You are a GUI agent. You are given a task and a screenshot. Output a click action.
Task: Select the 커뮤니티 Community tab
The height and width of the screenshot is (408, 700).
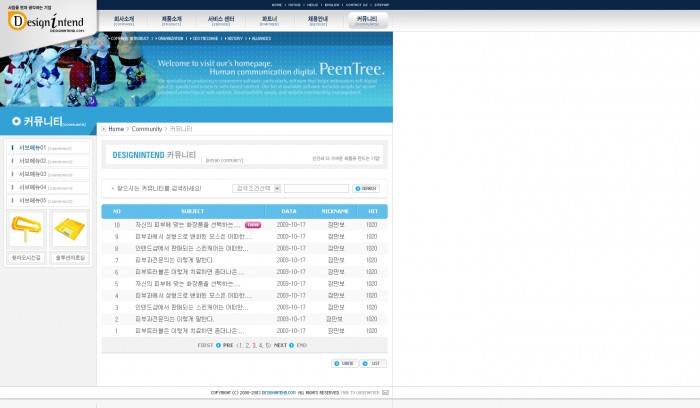367,21
